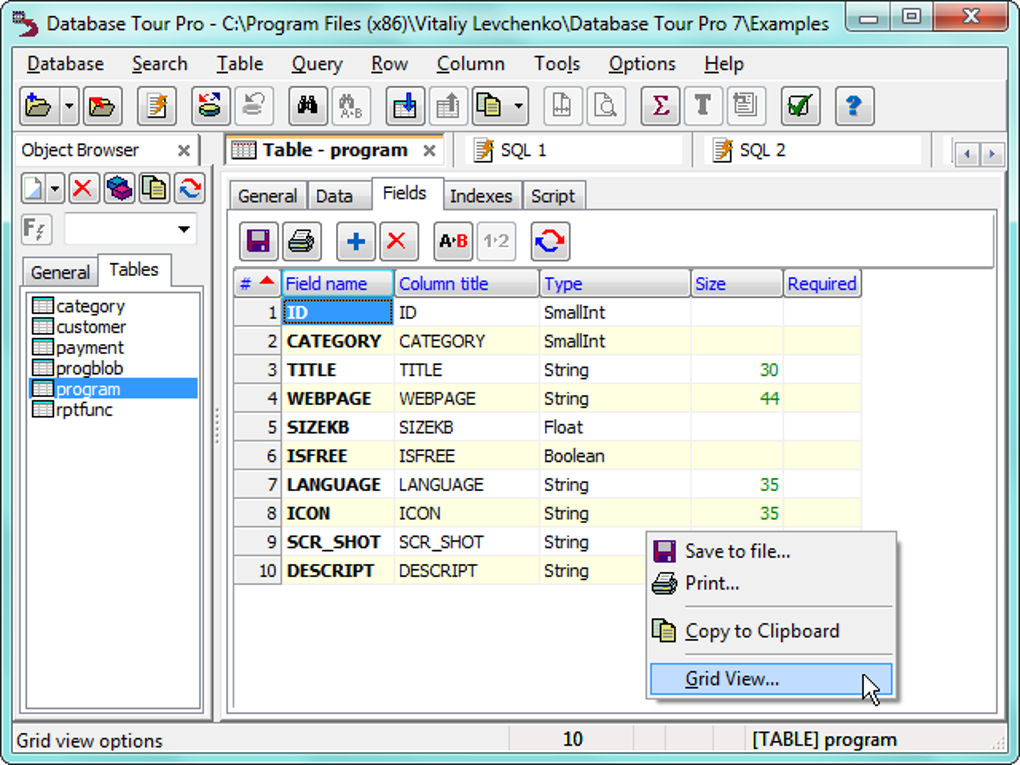Open the Sigma aggregate functions tool
The width and height of the screenshot is (1020, 765).
tap(659, 105)
